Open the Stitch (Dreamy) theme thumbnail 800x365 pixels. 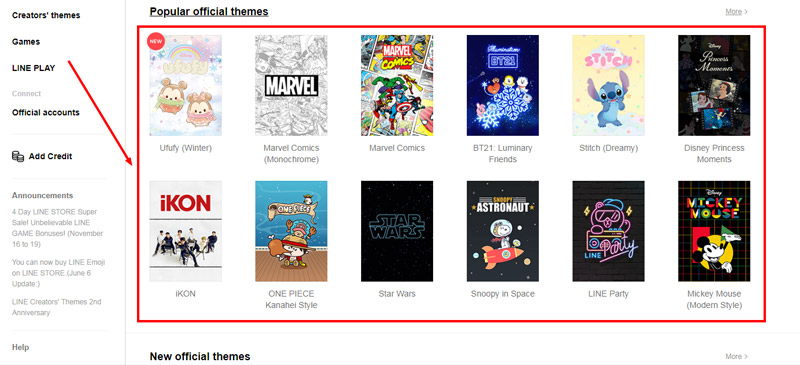(608, 85)
